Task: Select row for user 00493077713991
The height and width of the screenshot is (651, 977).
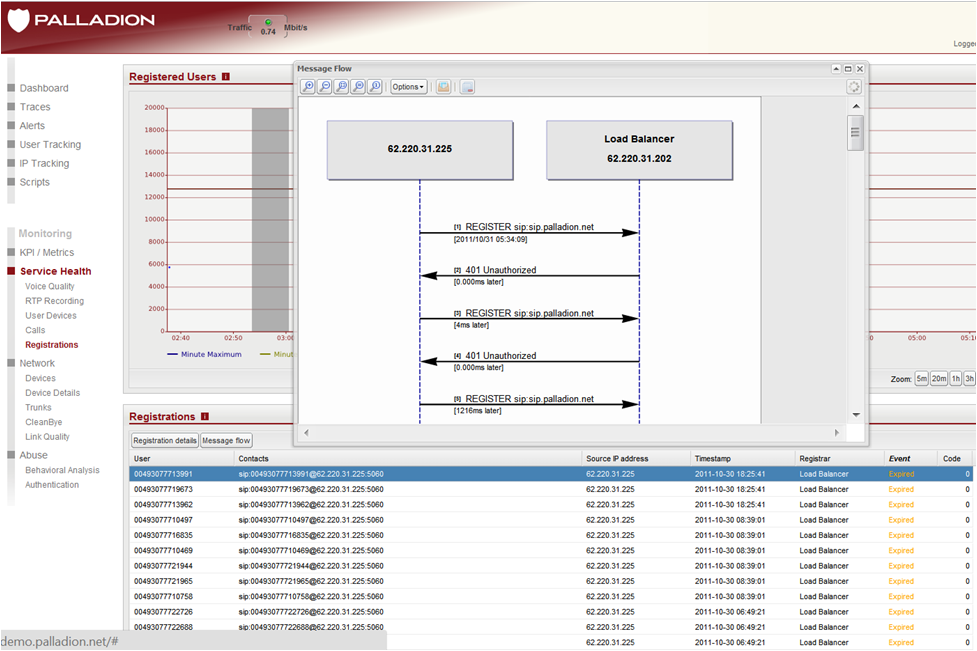Action: pos(551,474)
